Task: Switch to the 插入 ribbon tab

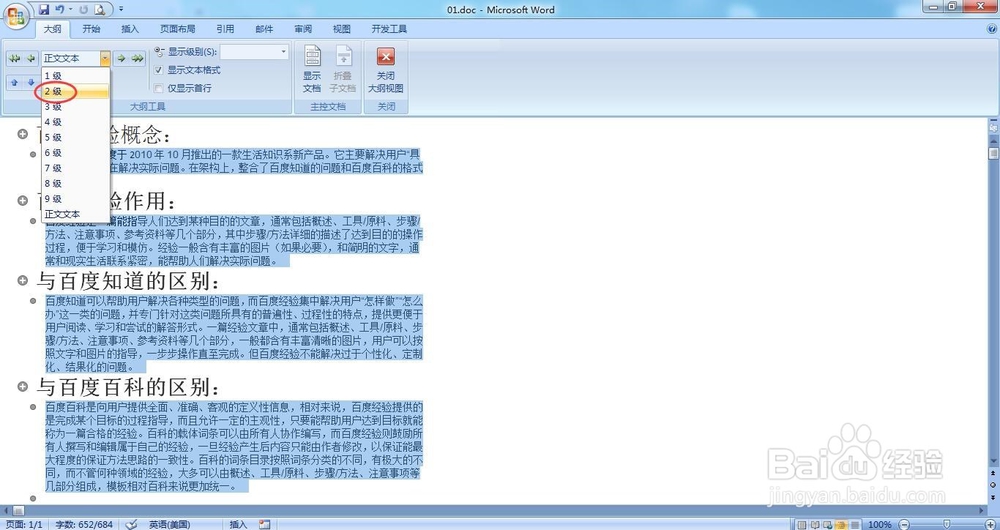Action: coord(130,29)
